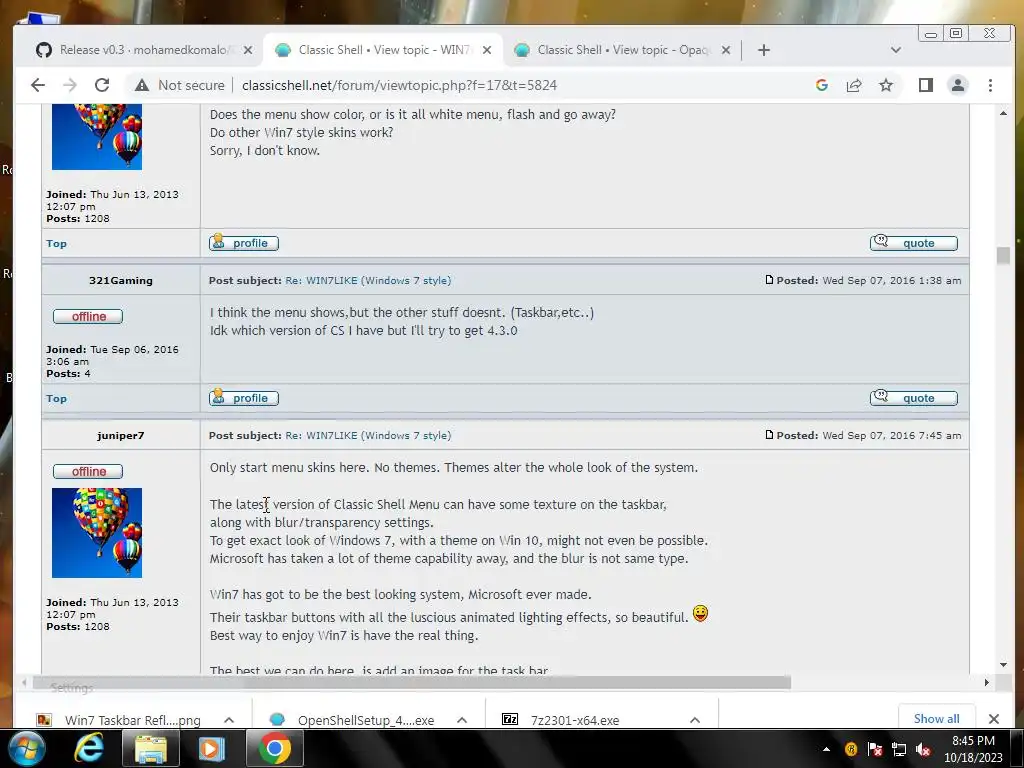Launch Internet Explorer from taskbar
This screenshot has height=768, width=1024.
click(x=89, y=748)
